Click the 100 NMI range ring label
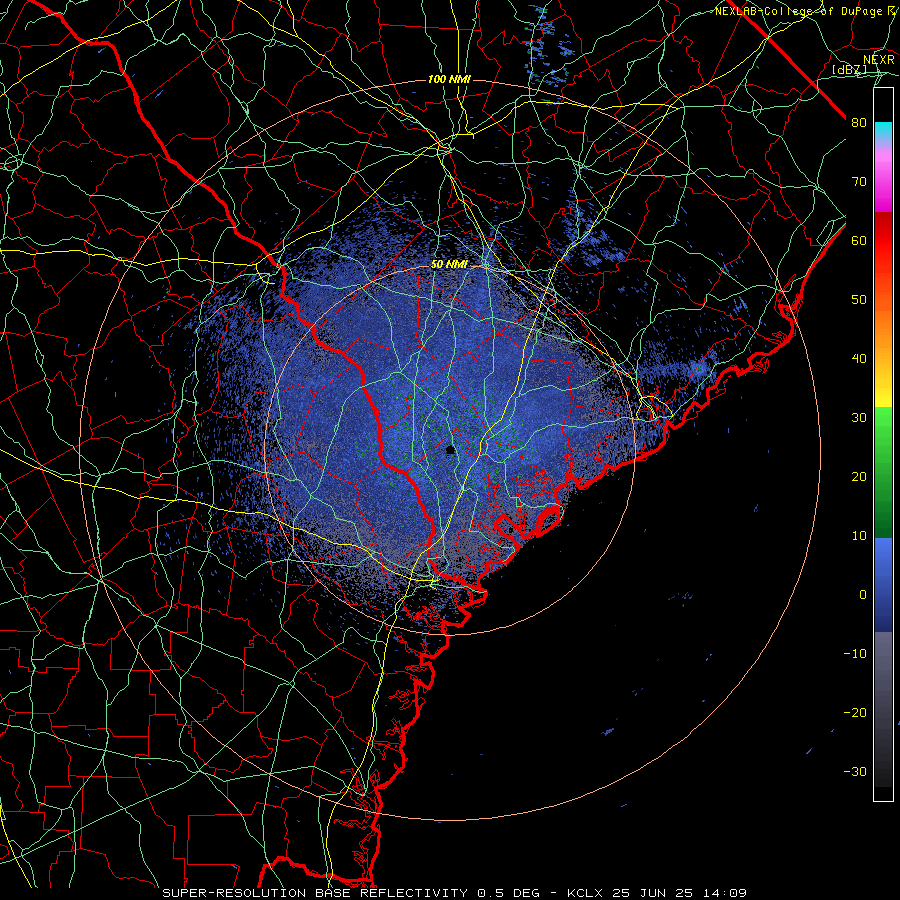The height and width of the screenshot is (900, 900). [x=449, y=79]
